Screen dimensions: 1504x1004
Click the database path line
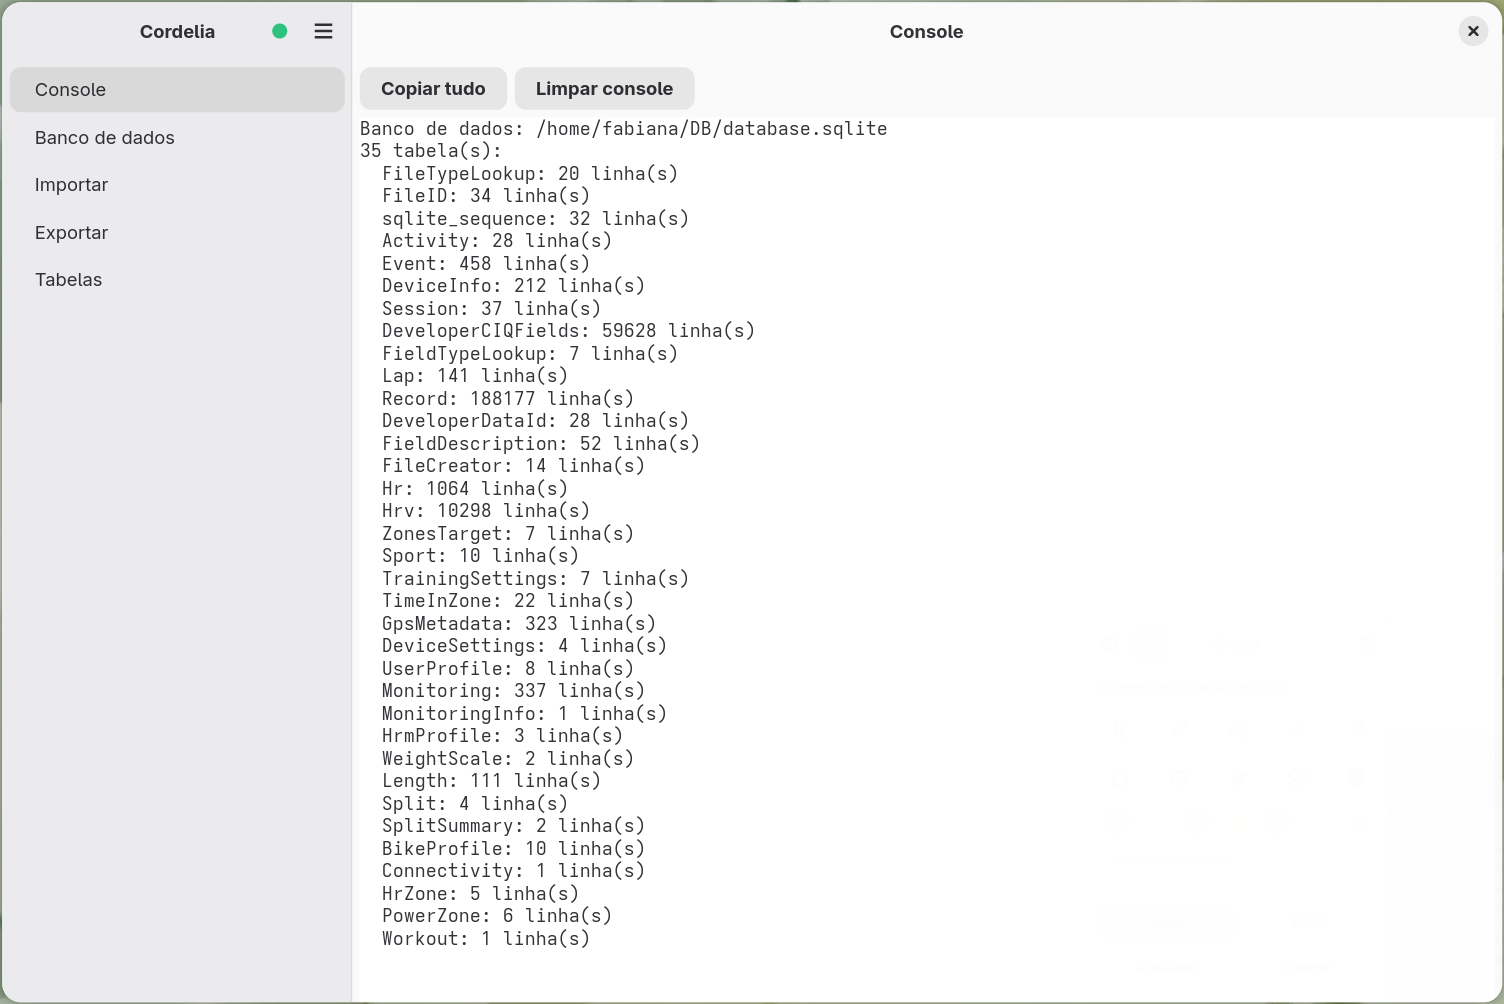624,129
